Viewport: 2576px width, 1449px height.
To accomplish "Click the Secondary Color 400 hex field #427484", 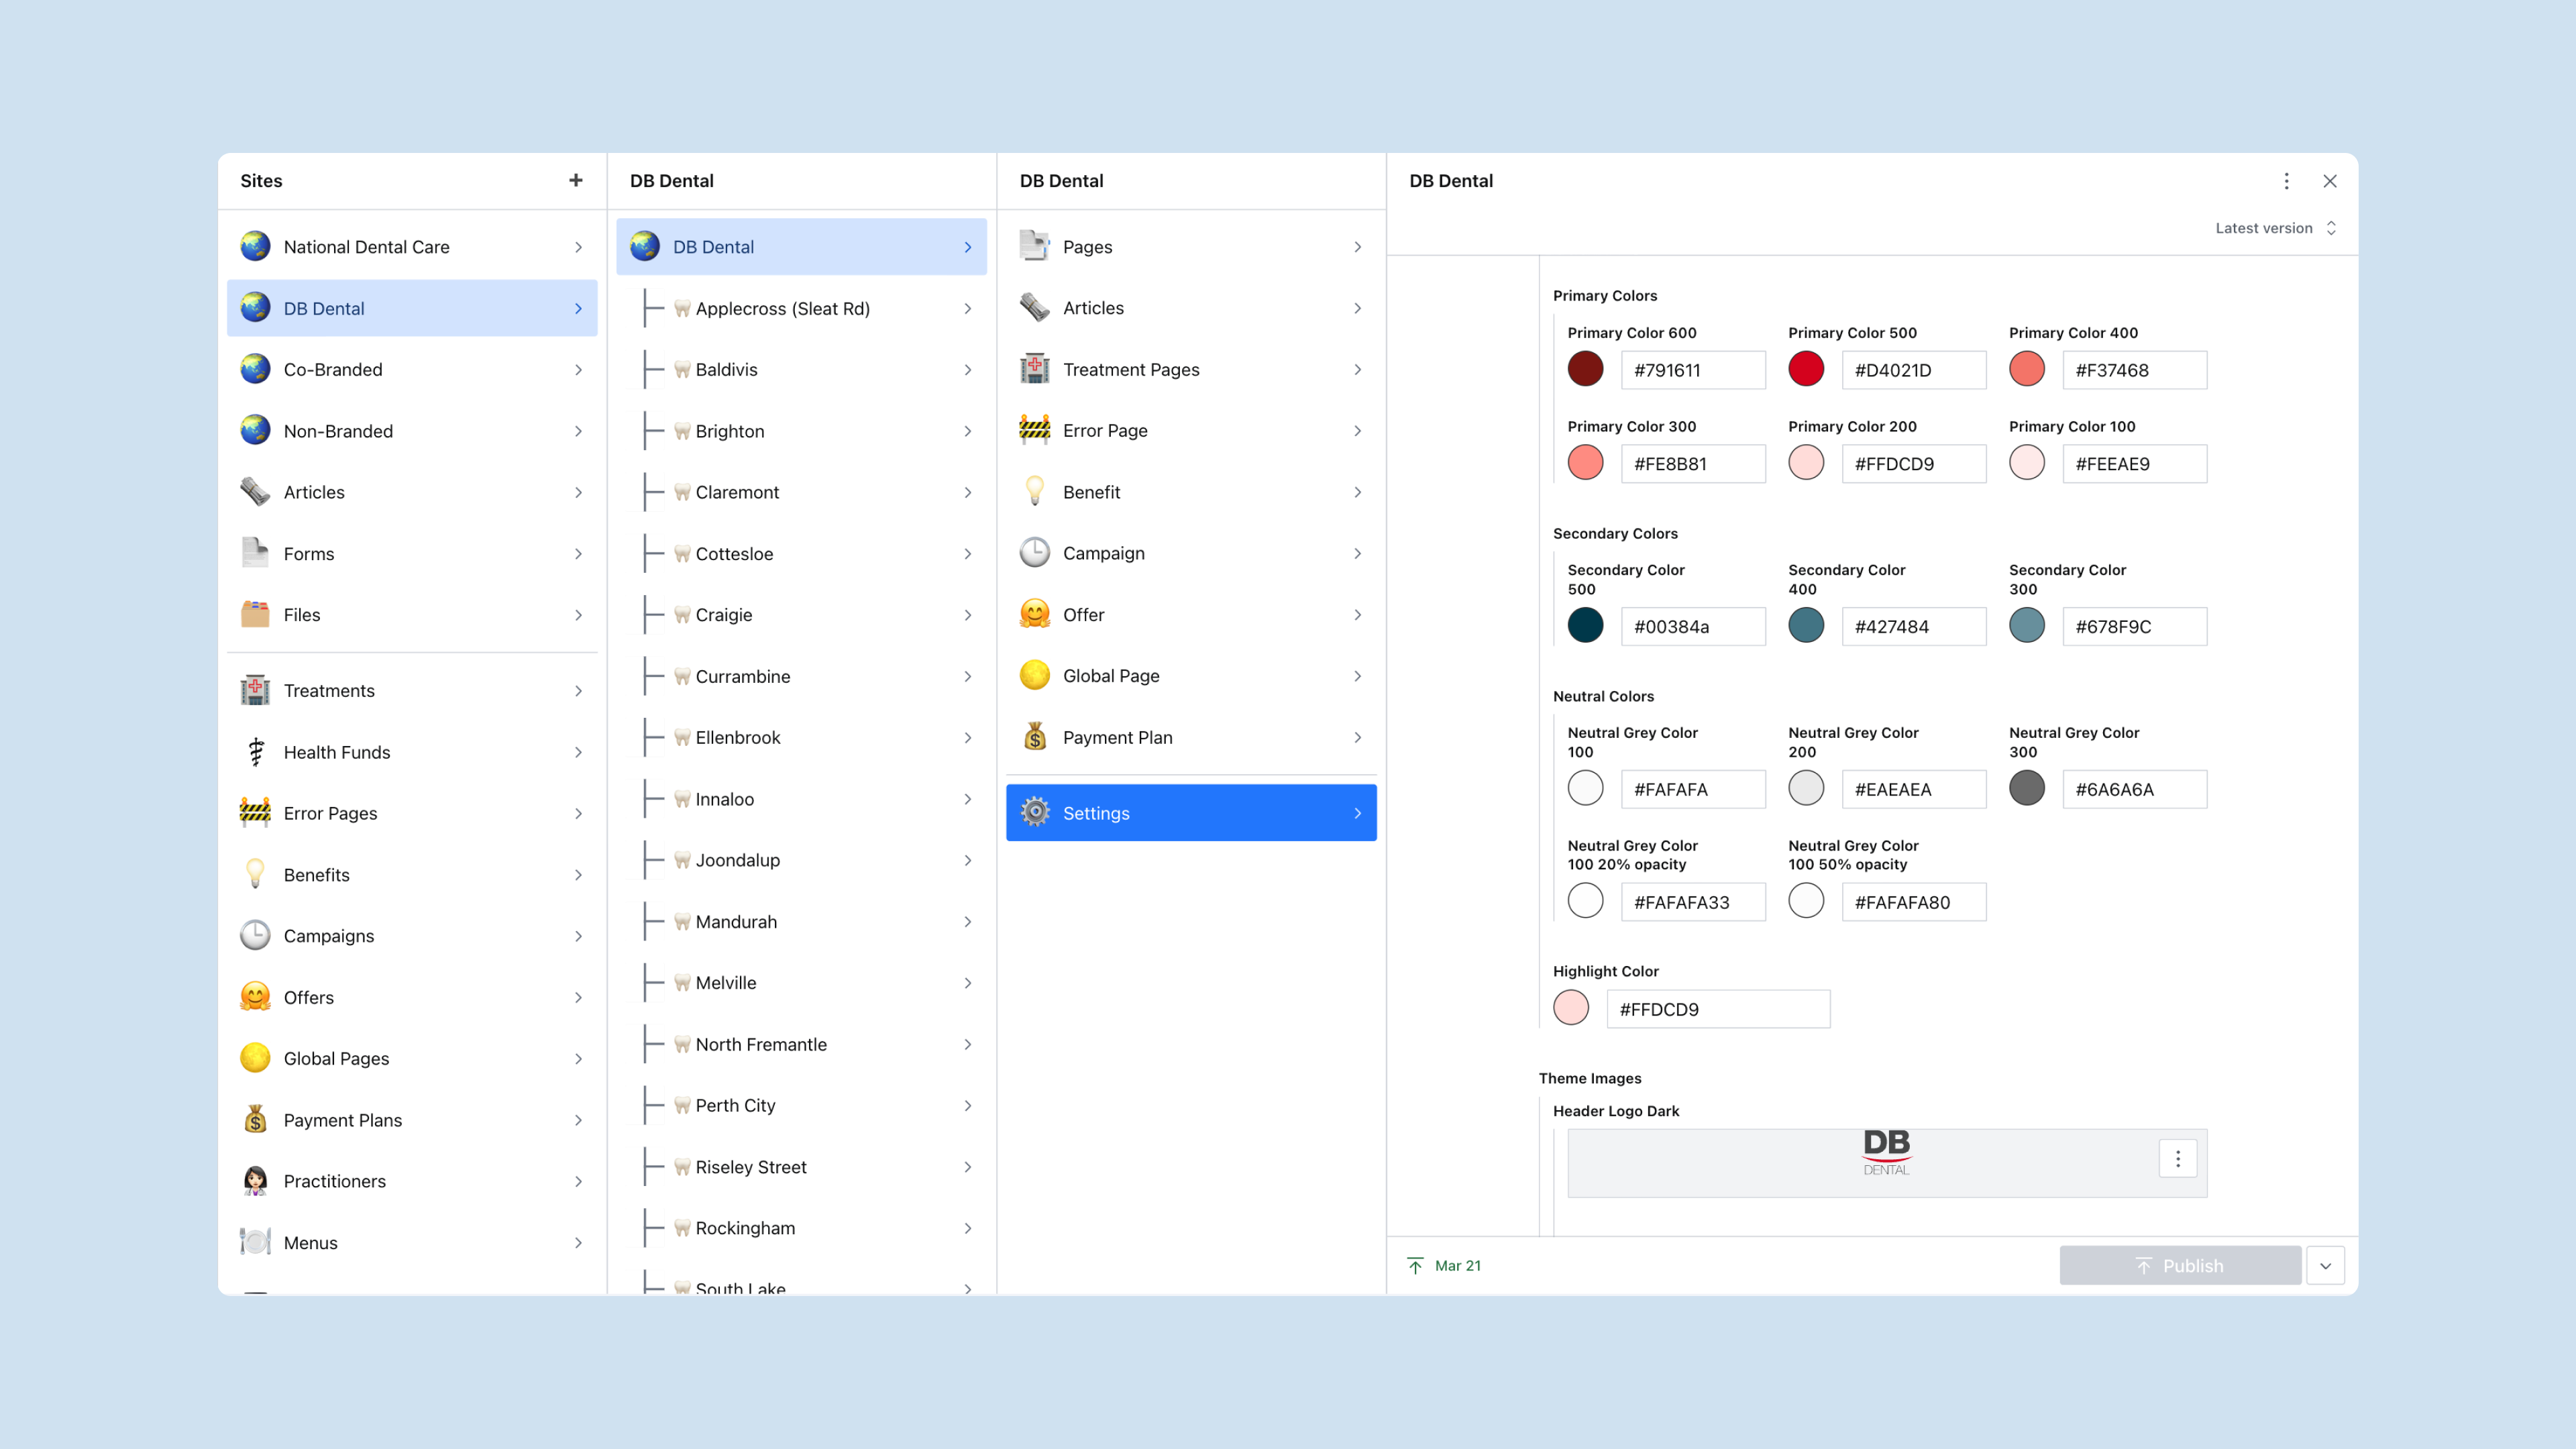I will tap(1913, 627).
